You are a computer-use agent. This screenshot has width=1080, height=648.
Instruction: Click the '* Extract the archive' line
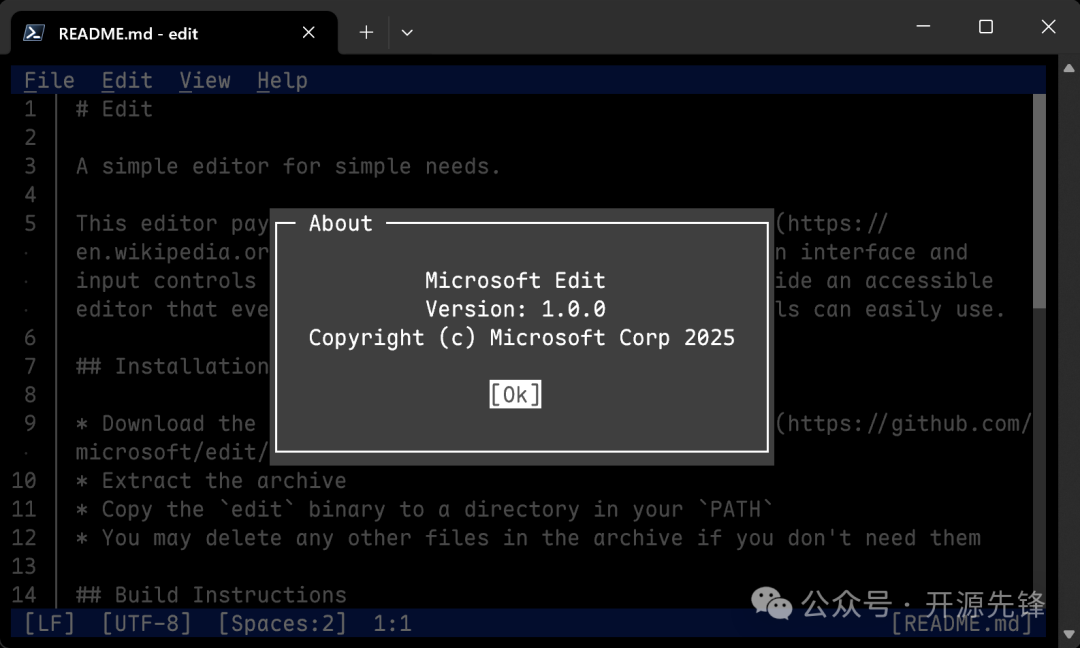pos(211,480)
